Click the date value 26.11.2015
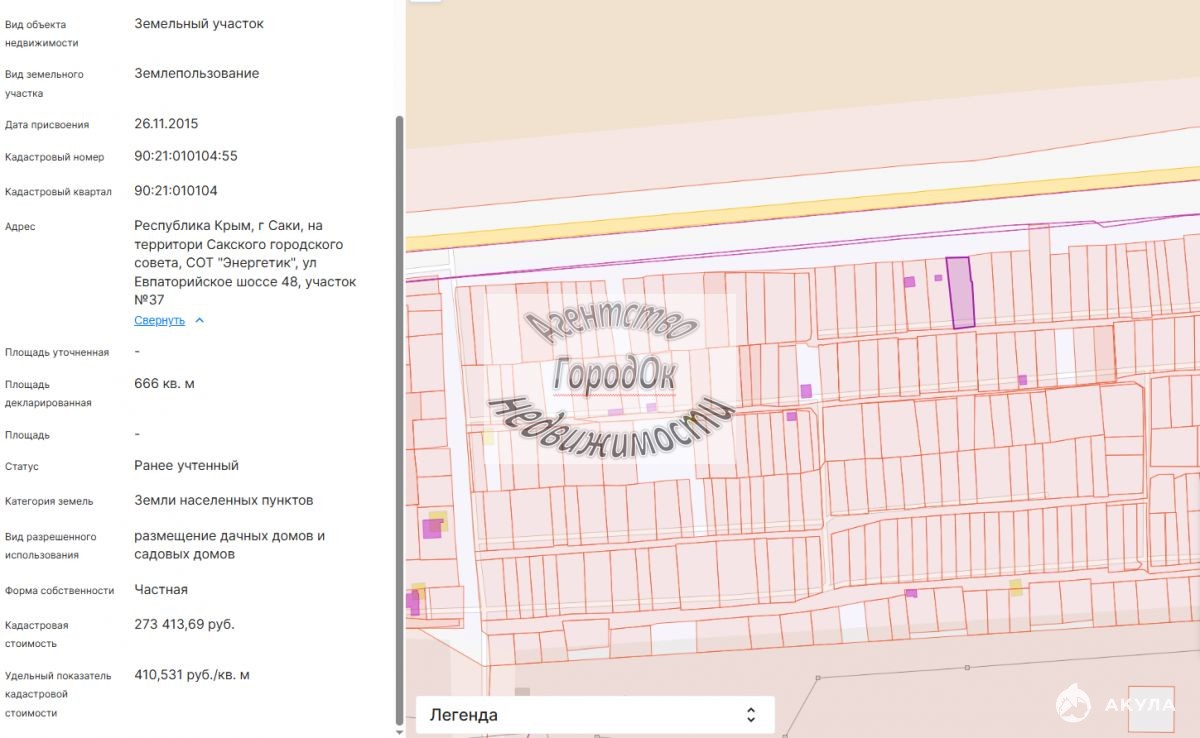 click(166, 124)
